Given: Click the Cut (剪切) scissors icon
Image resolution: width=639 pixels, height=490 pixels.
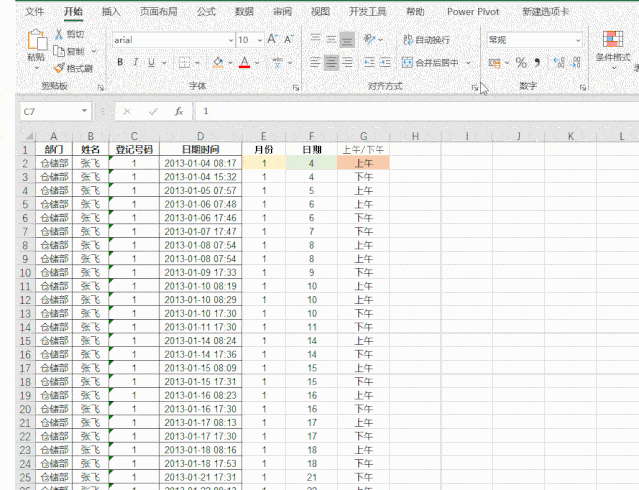Looking at the screenshot, I should pos(58,33).
